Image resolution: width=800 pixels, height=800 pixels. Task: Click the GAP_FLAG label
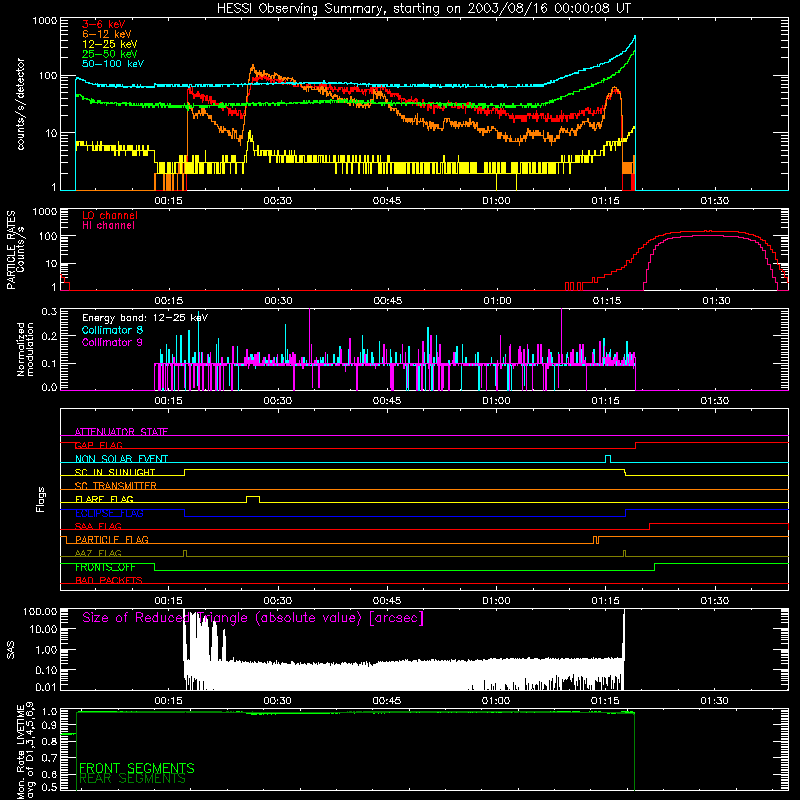coord(98,445)
